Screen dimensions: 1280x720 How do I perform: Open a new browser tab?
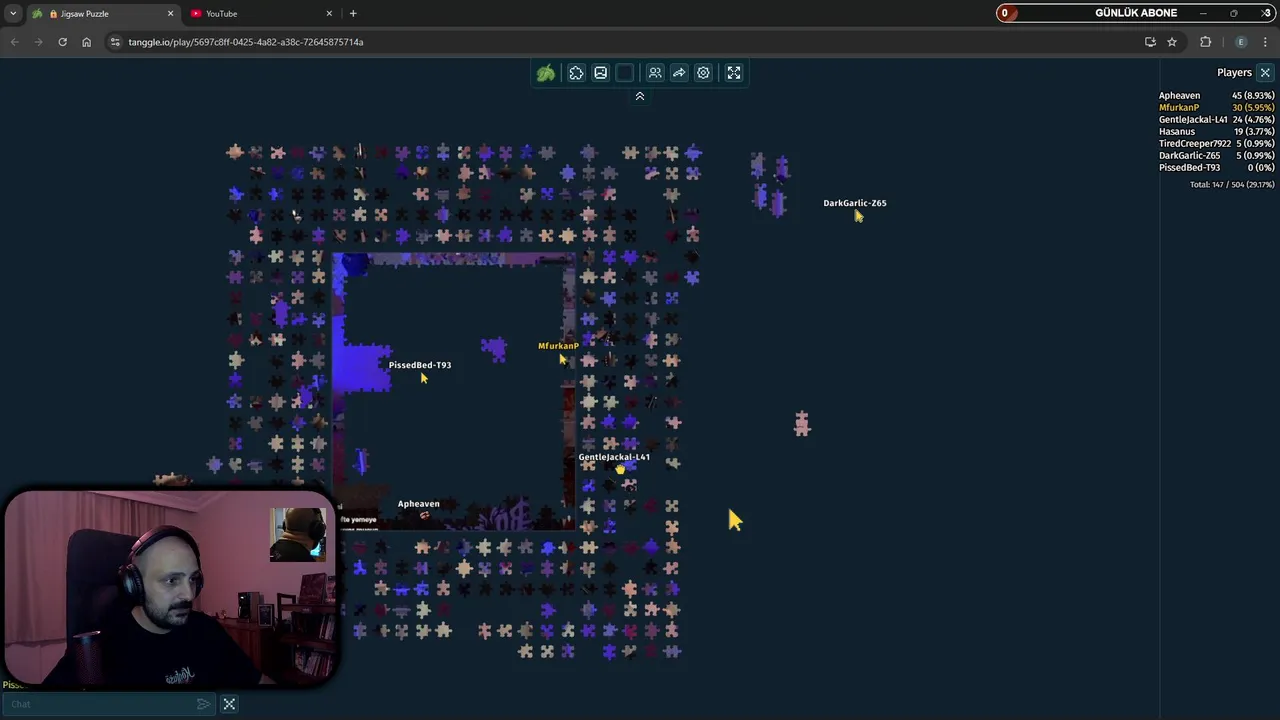[x=353, y=14]
